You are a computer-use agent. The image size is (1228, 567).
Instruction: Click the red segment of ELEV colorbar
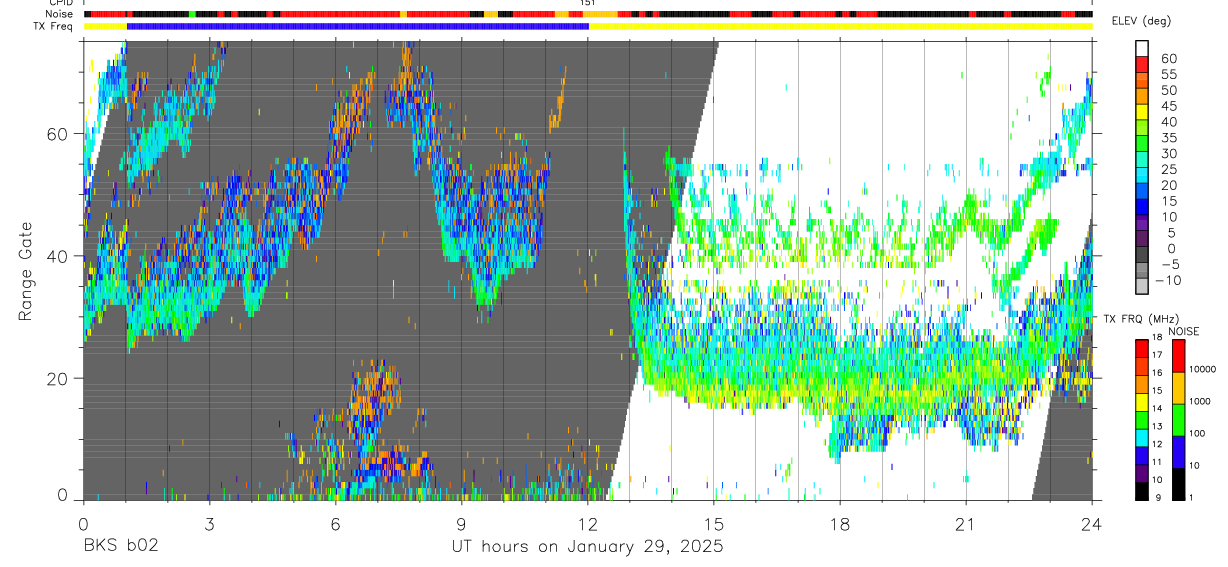(x=1142, y=66)
